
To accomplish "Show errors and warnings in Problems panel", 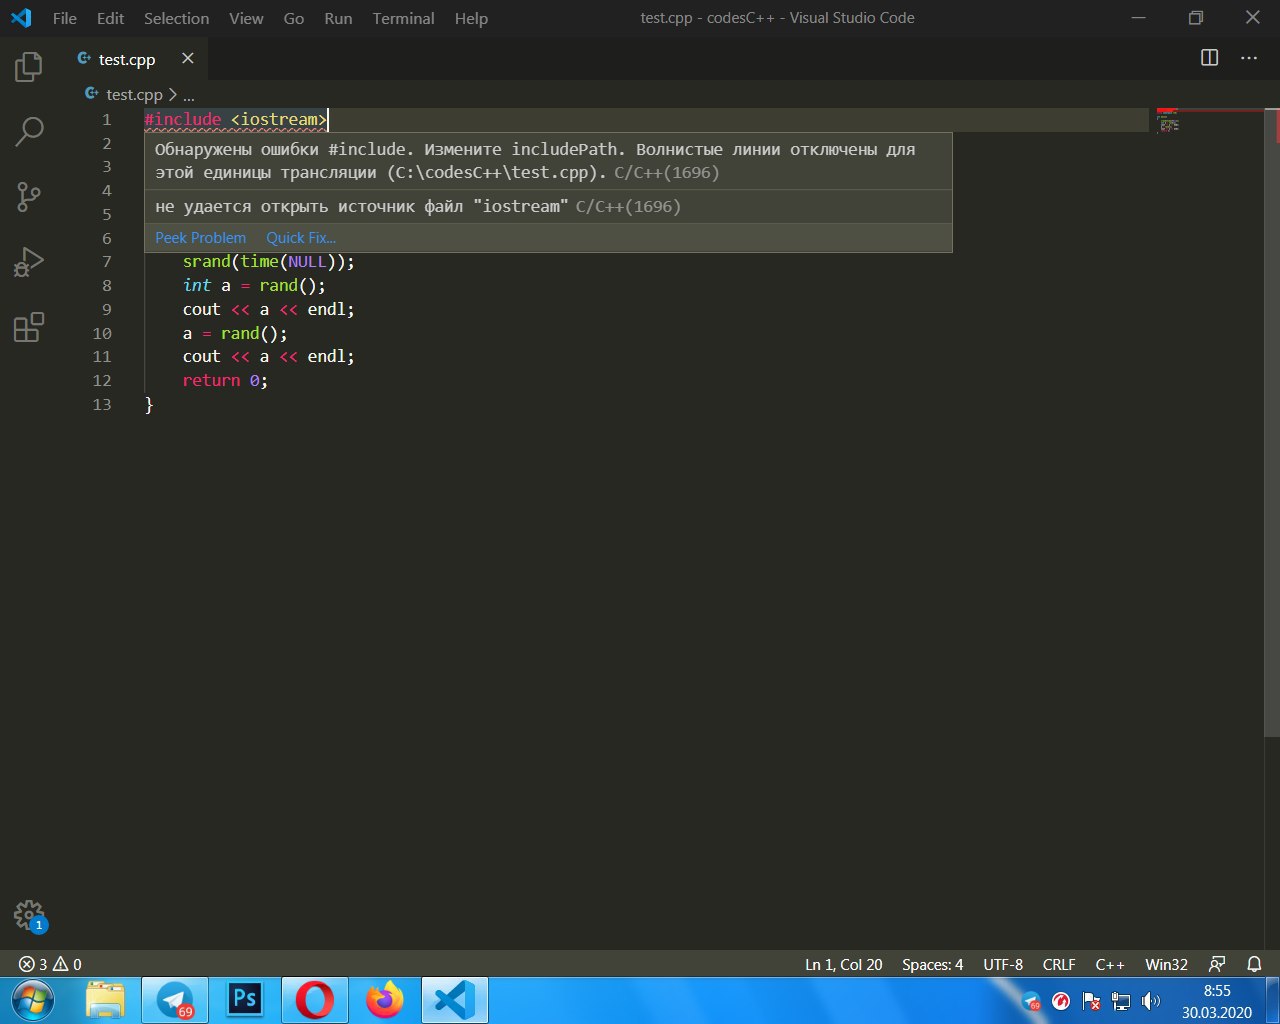I will [50, 964].
